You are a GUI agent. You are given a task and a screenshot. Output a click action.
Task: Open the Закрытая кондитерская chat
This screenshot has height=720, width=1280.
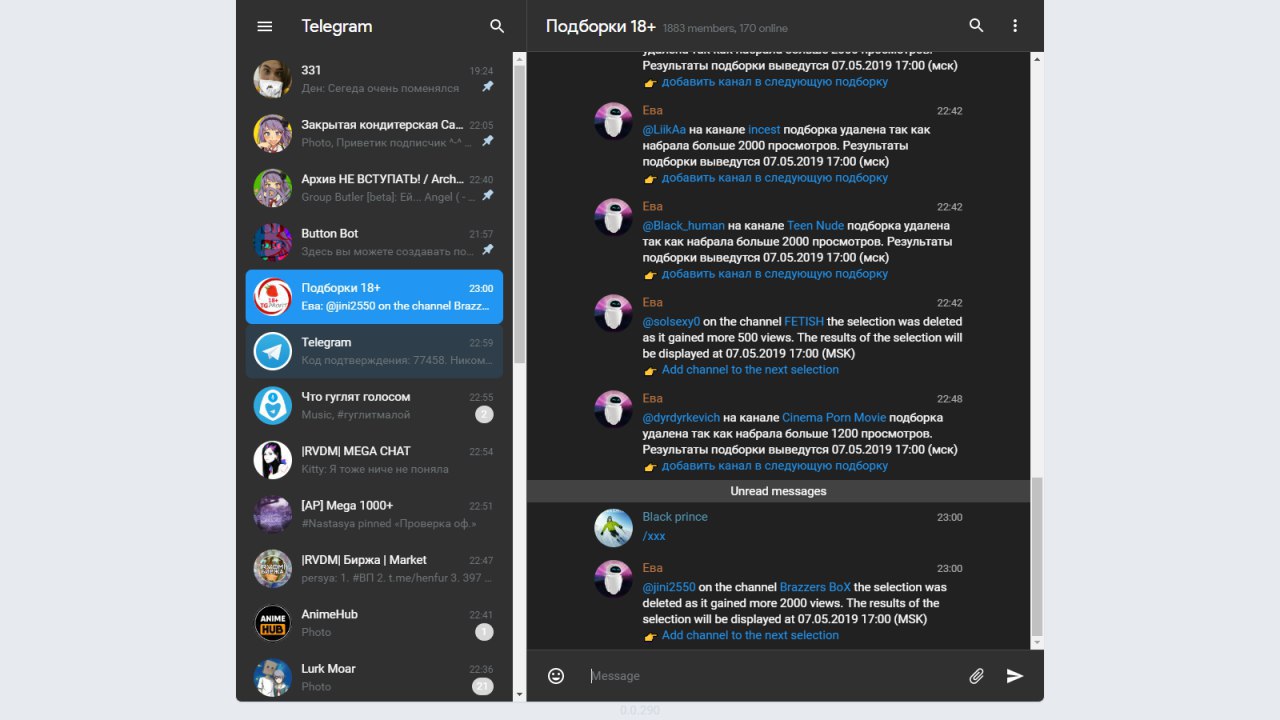(374, 133)
